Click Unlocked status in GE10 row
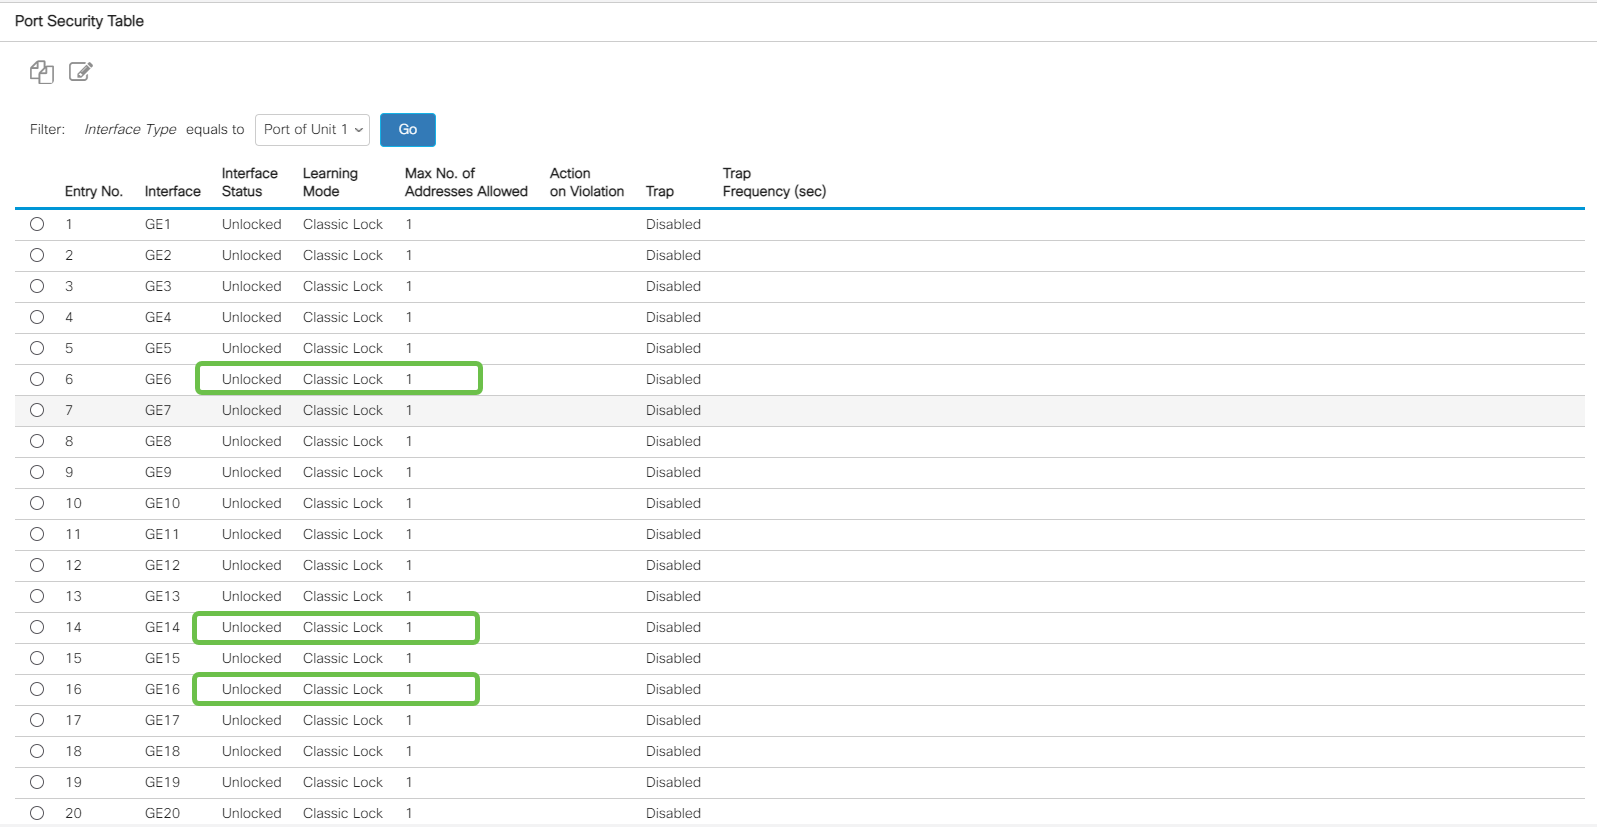 (x=252, y=503)
